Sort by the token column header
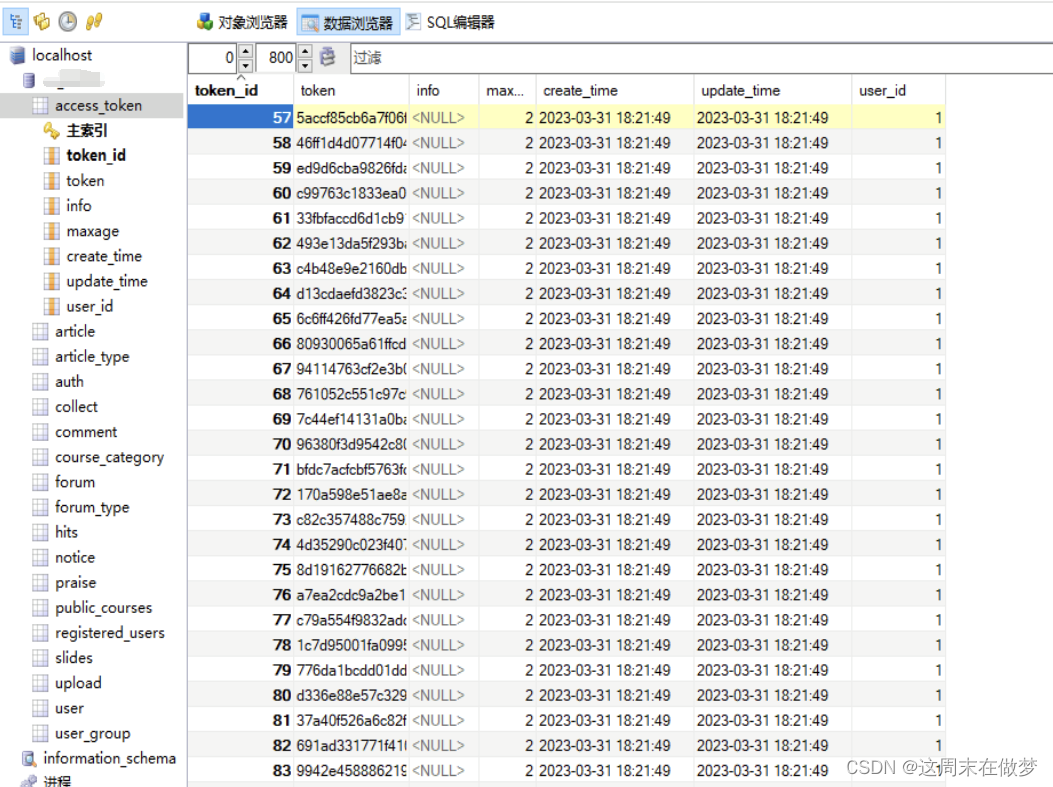Image resolution: width=1053 pixels, height=787 pixels. click(351, 90)
